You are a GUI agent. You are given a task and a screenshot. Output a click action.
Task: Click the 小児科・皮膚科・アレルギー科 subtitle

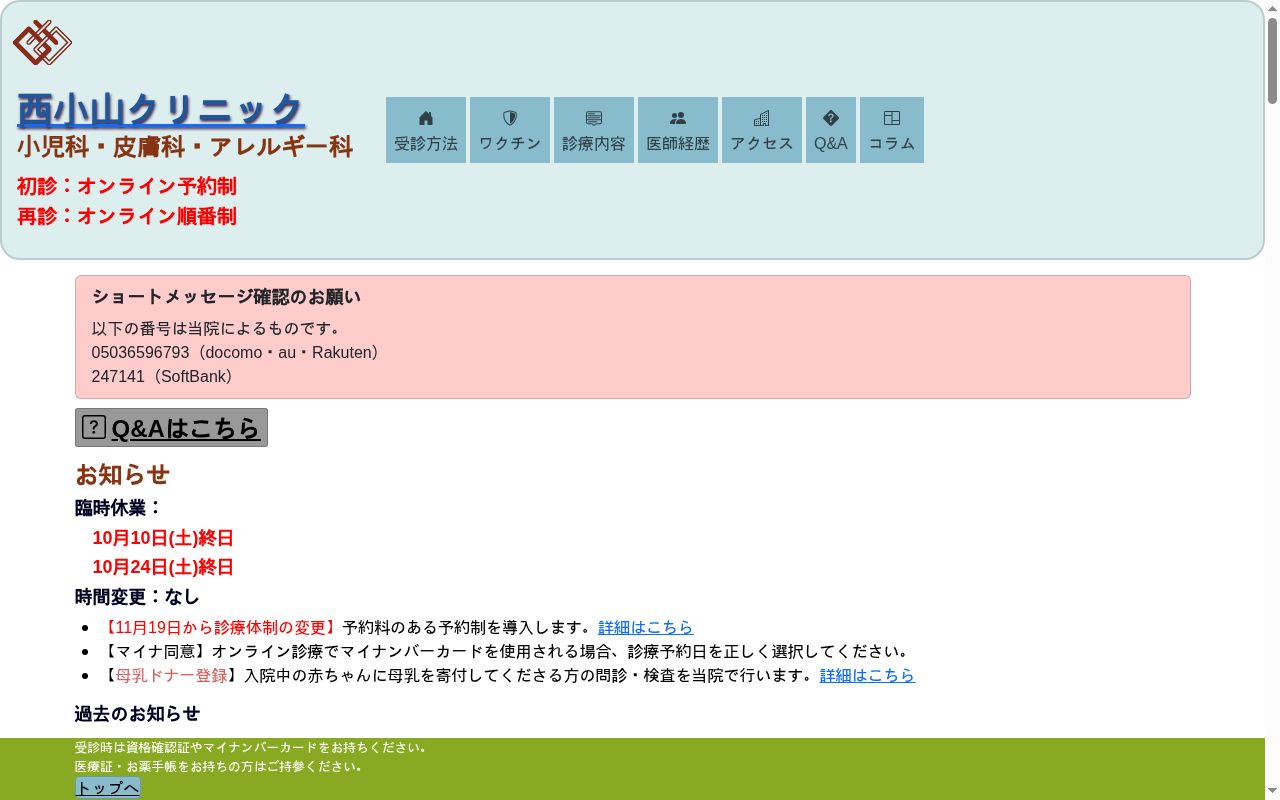pos(185,147)
